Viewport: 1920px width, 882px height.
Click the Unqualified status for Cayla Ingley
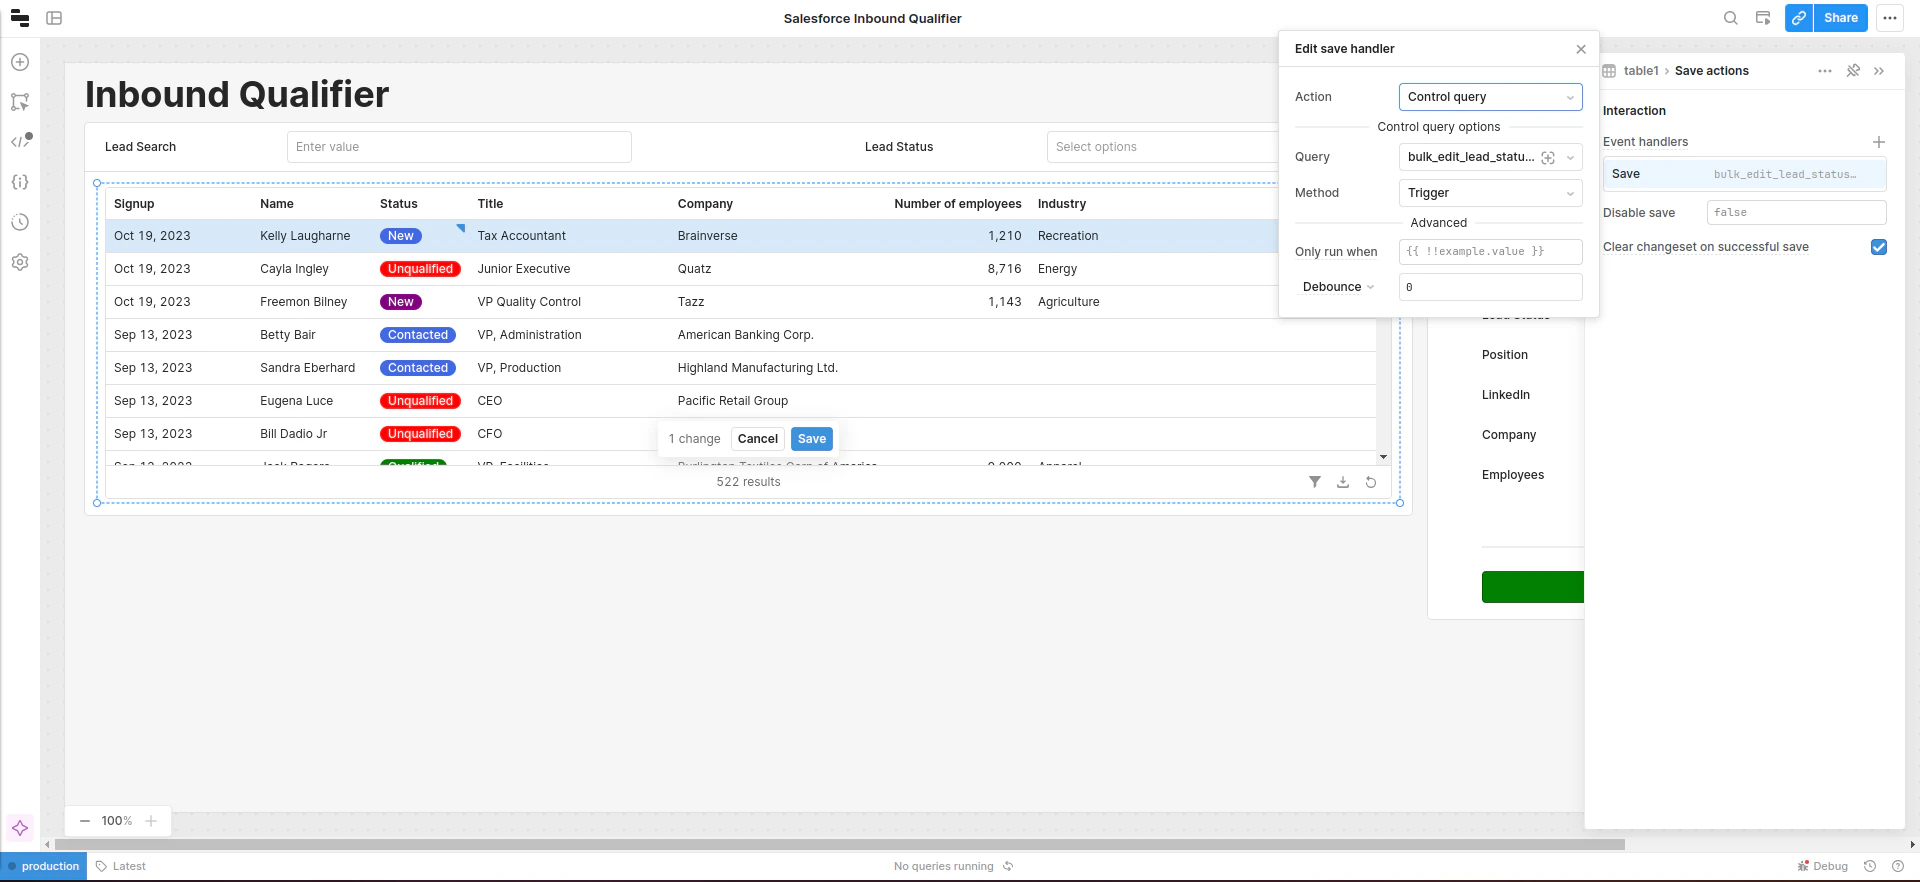click(x=420, y=269)
